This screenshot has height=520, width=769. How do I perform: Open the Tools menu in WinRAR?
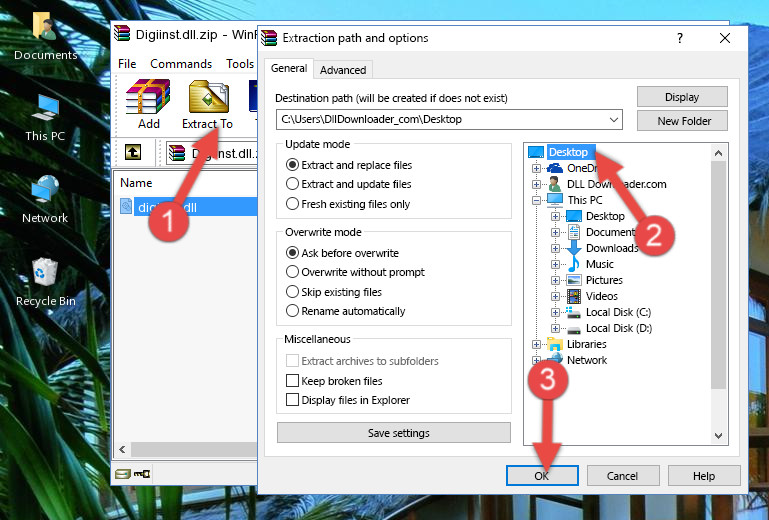pyautogui.click(x=240, y=64)
